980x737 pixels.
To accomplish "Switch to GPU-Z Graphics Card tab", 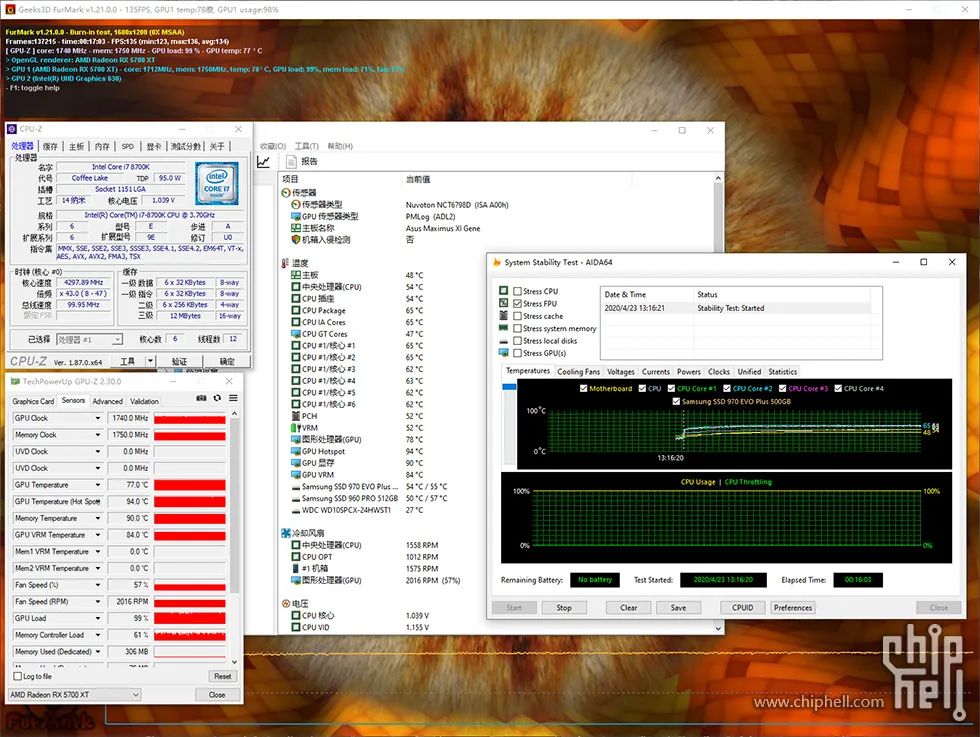I will point(33,401).
